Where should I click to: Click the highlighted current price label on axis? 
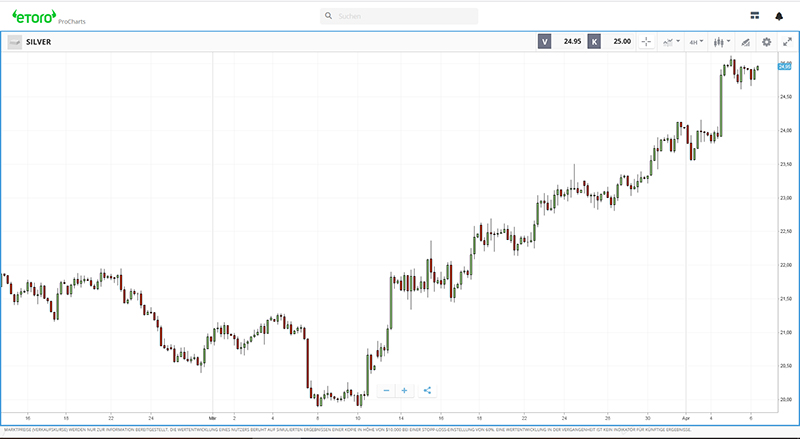tap(784, 66)
